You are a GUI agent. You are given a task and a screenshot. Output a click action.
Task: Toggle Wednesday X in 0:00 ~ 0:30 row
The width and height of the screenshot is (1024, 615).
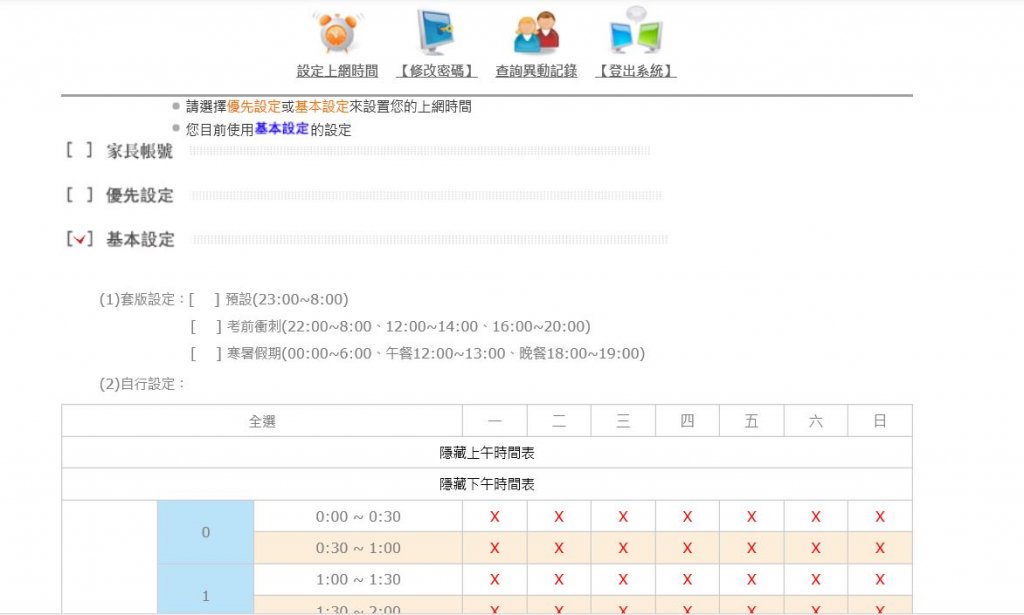[623, 516]
